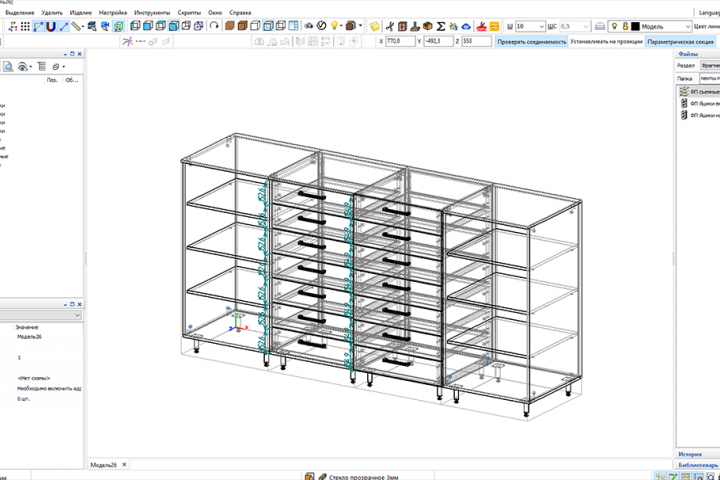This screenshot has height=480, width=720.
Task: Click the stamp tool icon
Action: point(415,27)
